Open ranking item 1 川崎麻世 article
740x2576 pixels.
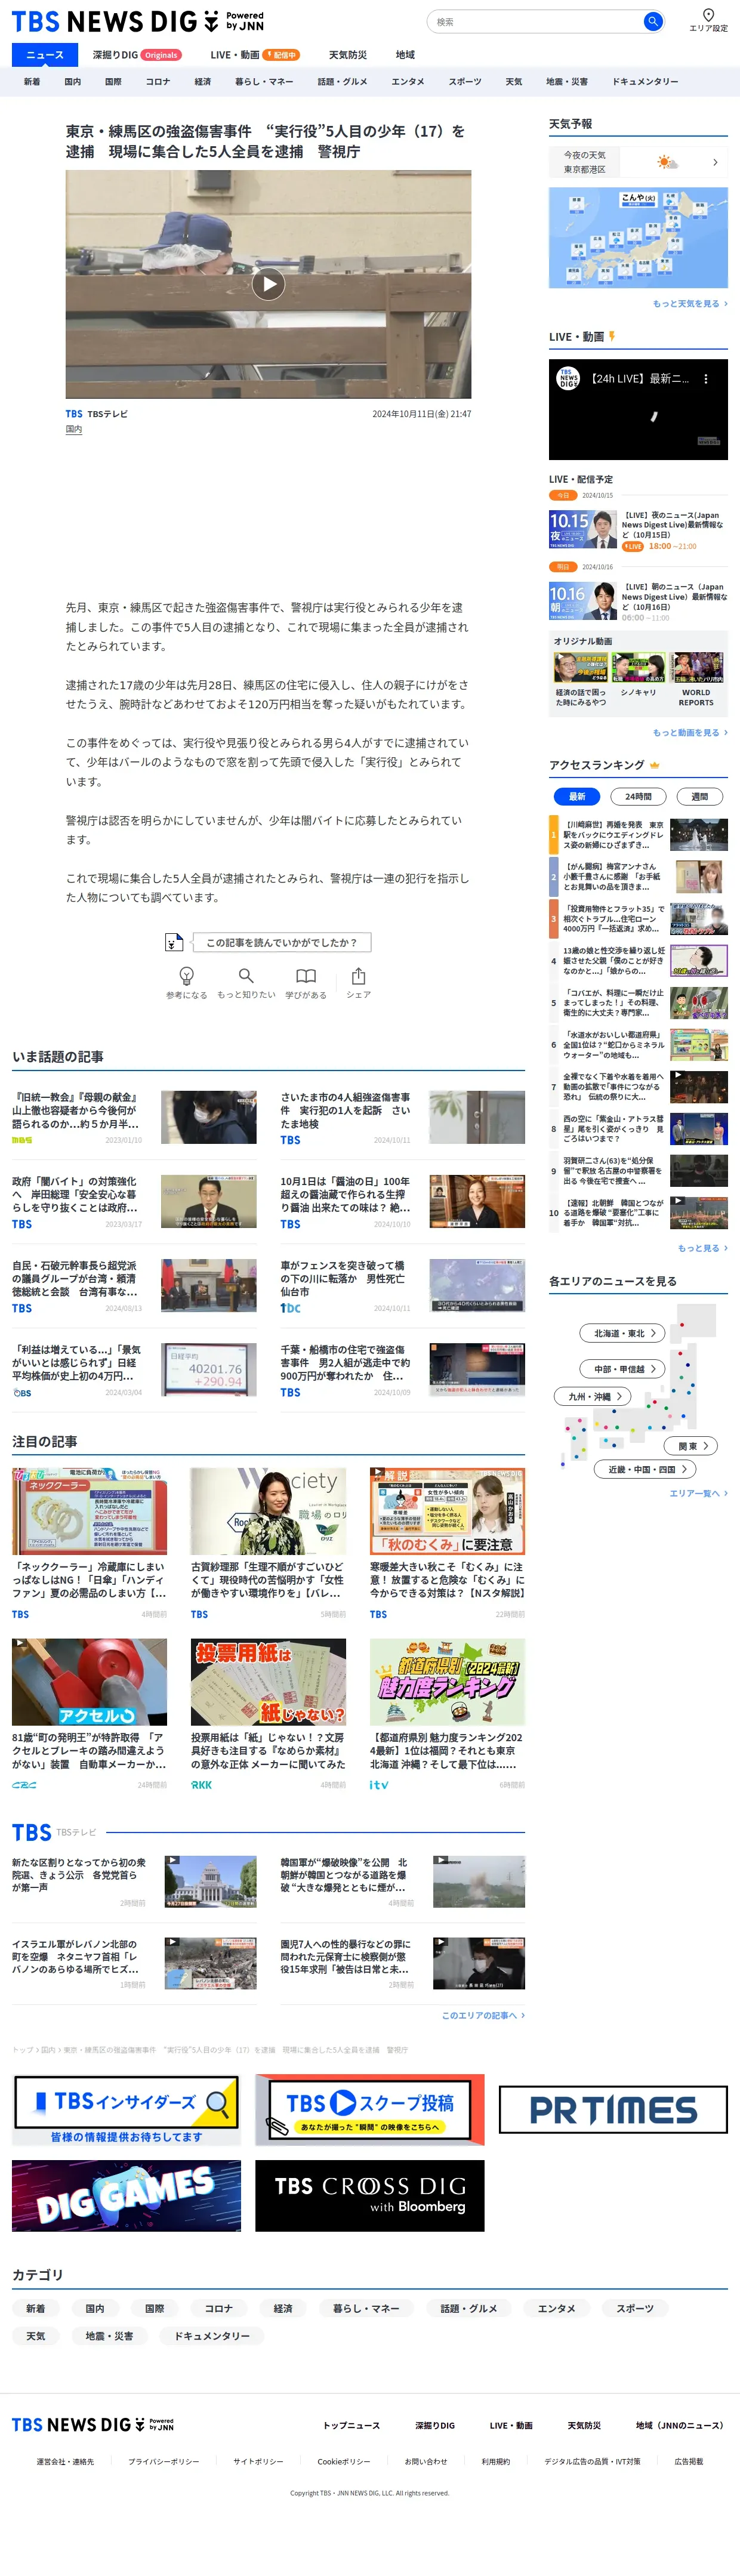tap(638, 834)
